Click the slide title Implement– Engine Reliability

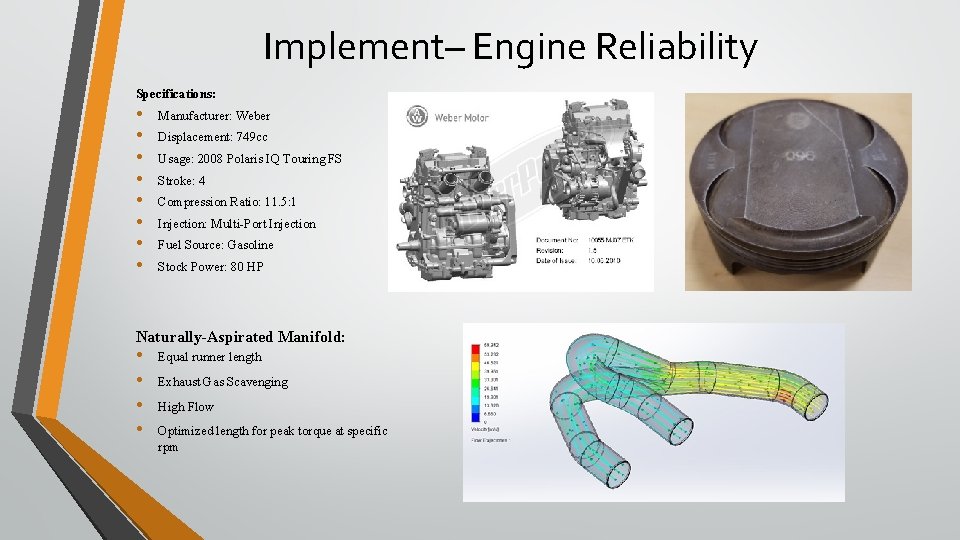coord(510,47)
